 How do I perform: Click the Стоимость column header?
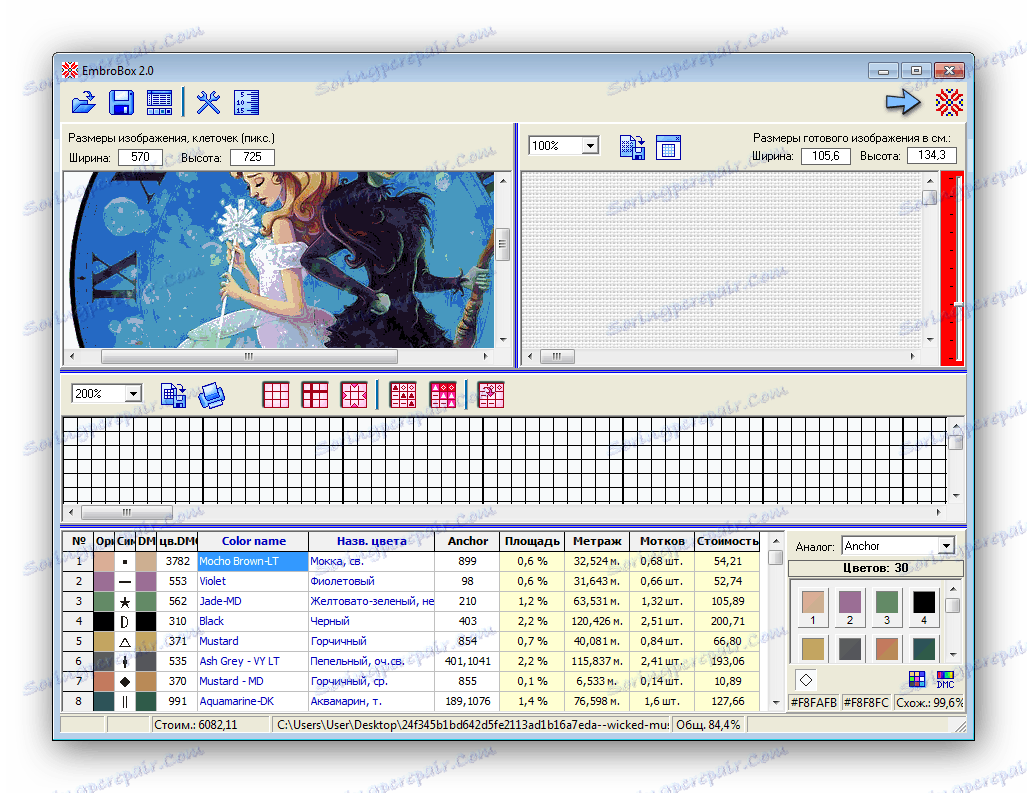coord(728,541)
